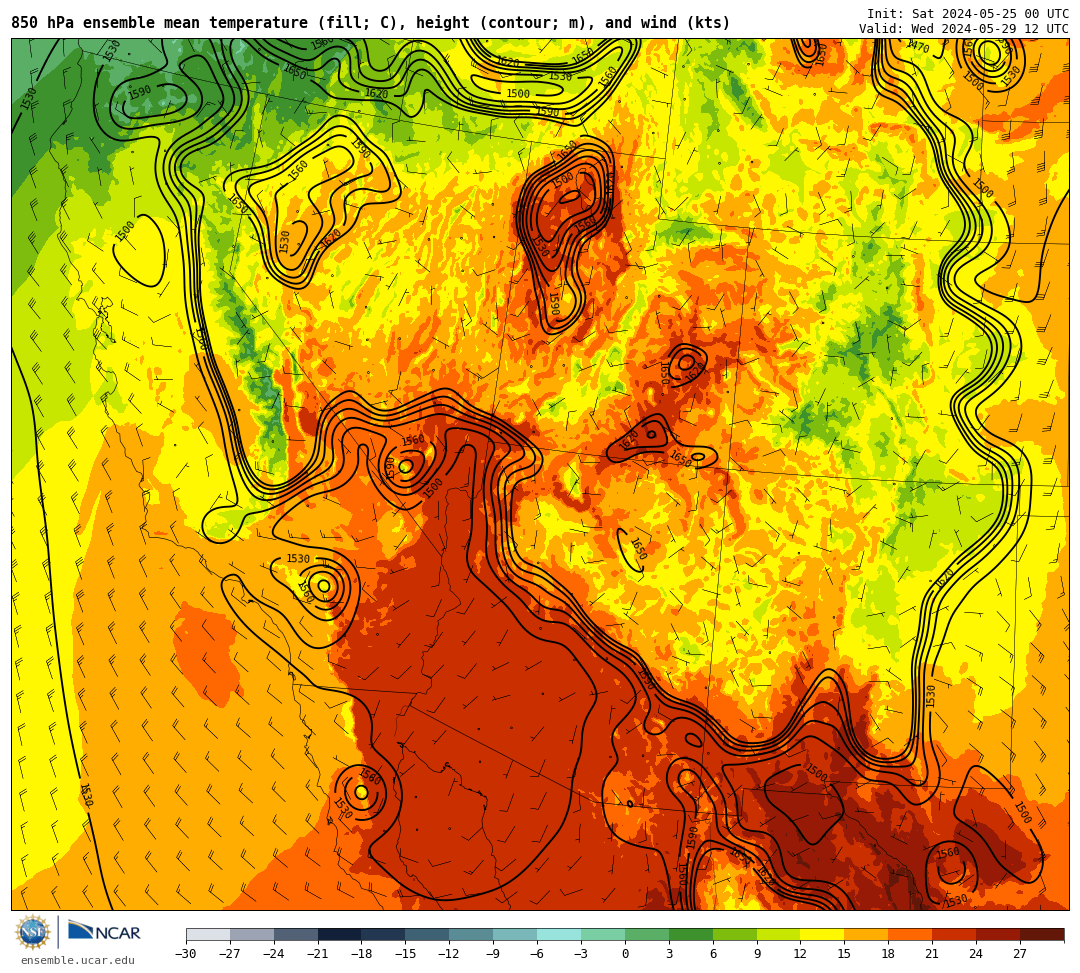Pick colorbar swatch between 24 and 27

(x=999, y=934)
